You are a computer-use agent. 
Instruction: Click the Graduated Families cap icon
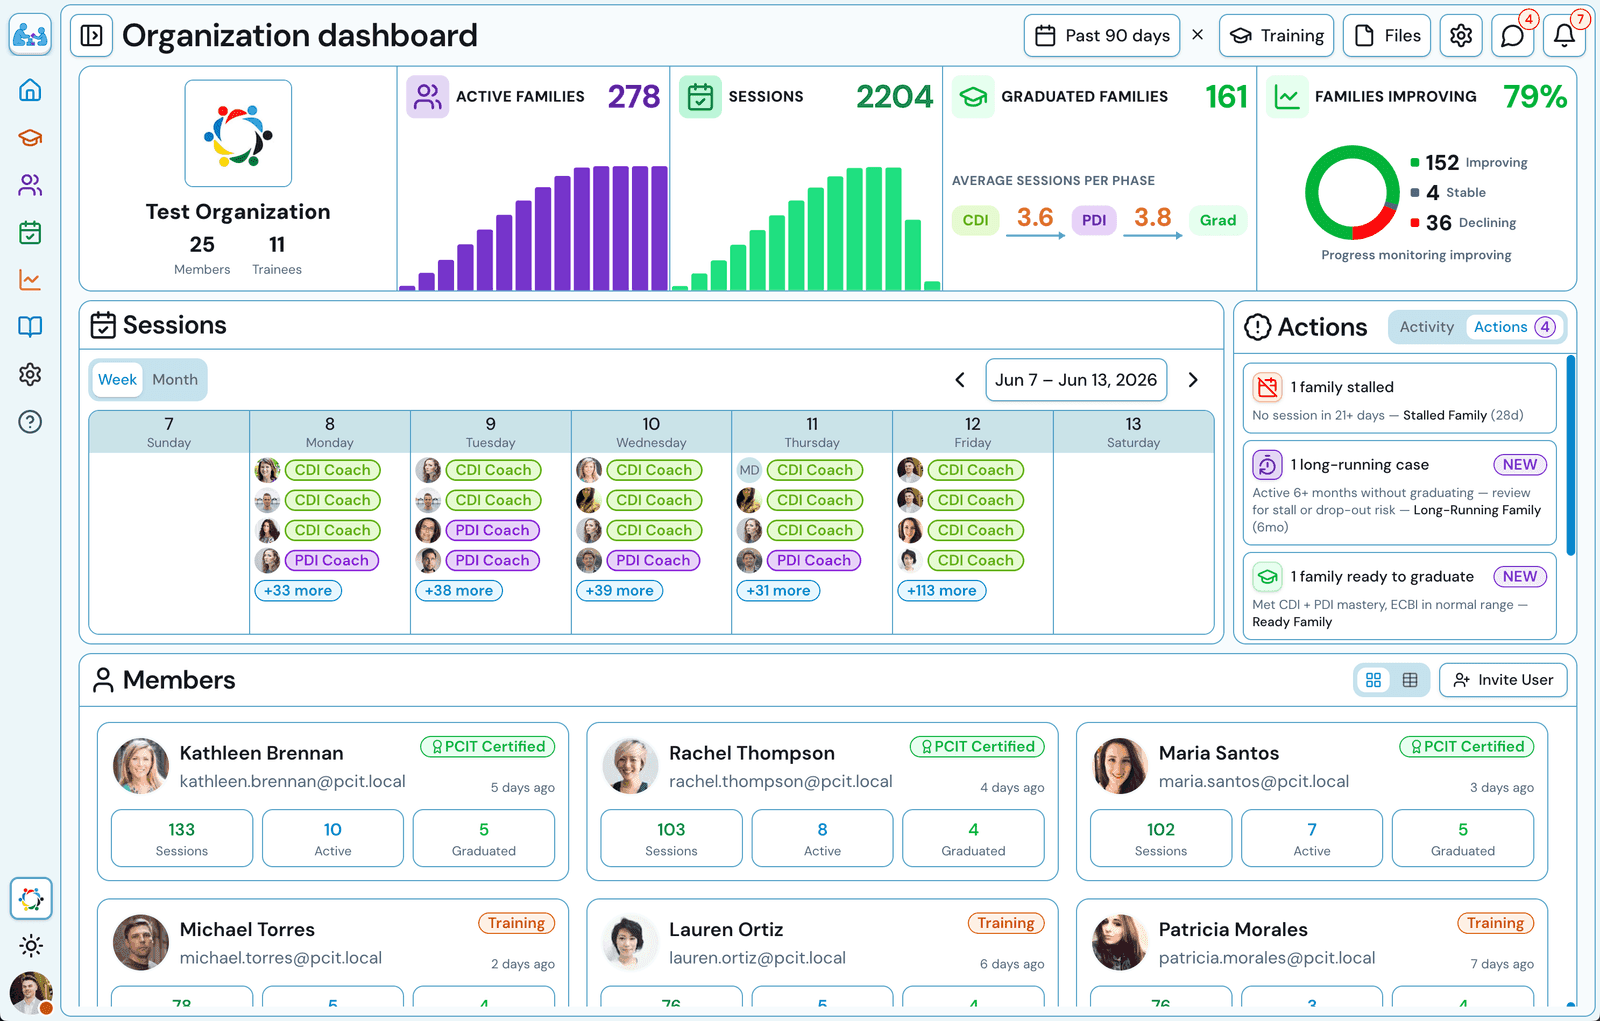(973, 97)
